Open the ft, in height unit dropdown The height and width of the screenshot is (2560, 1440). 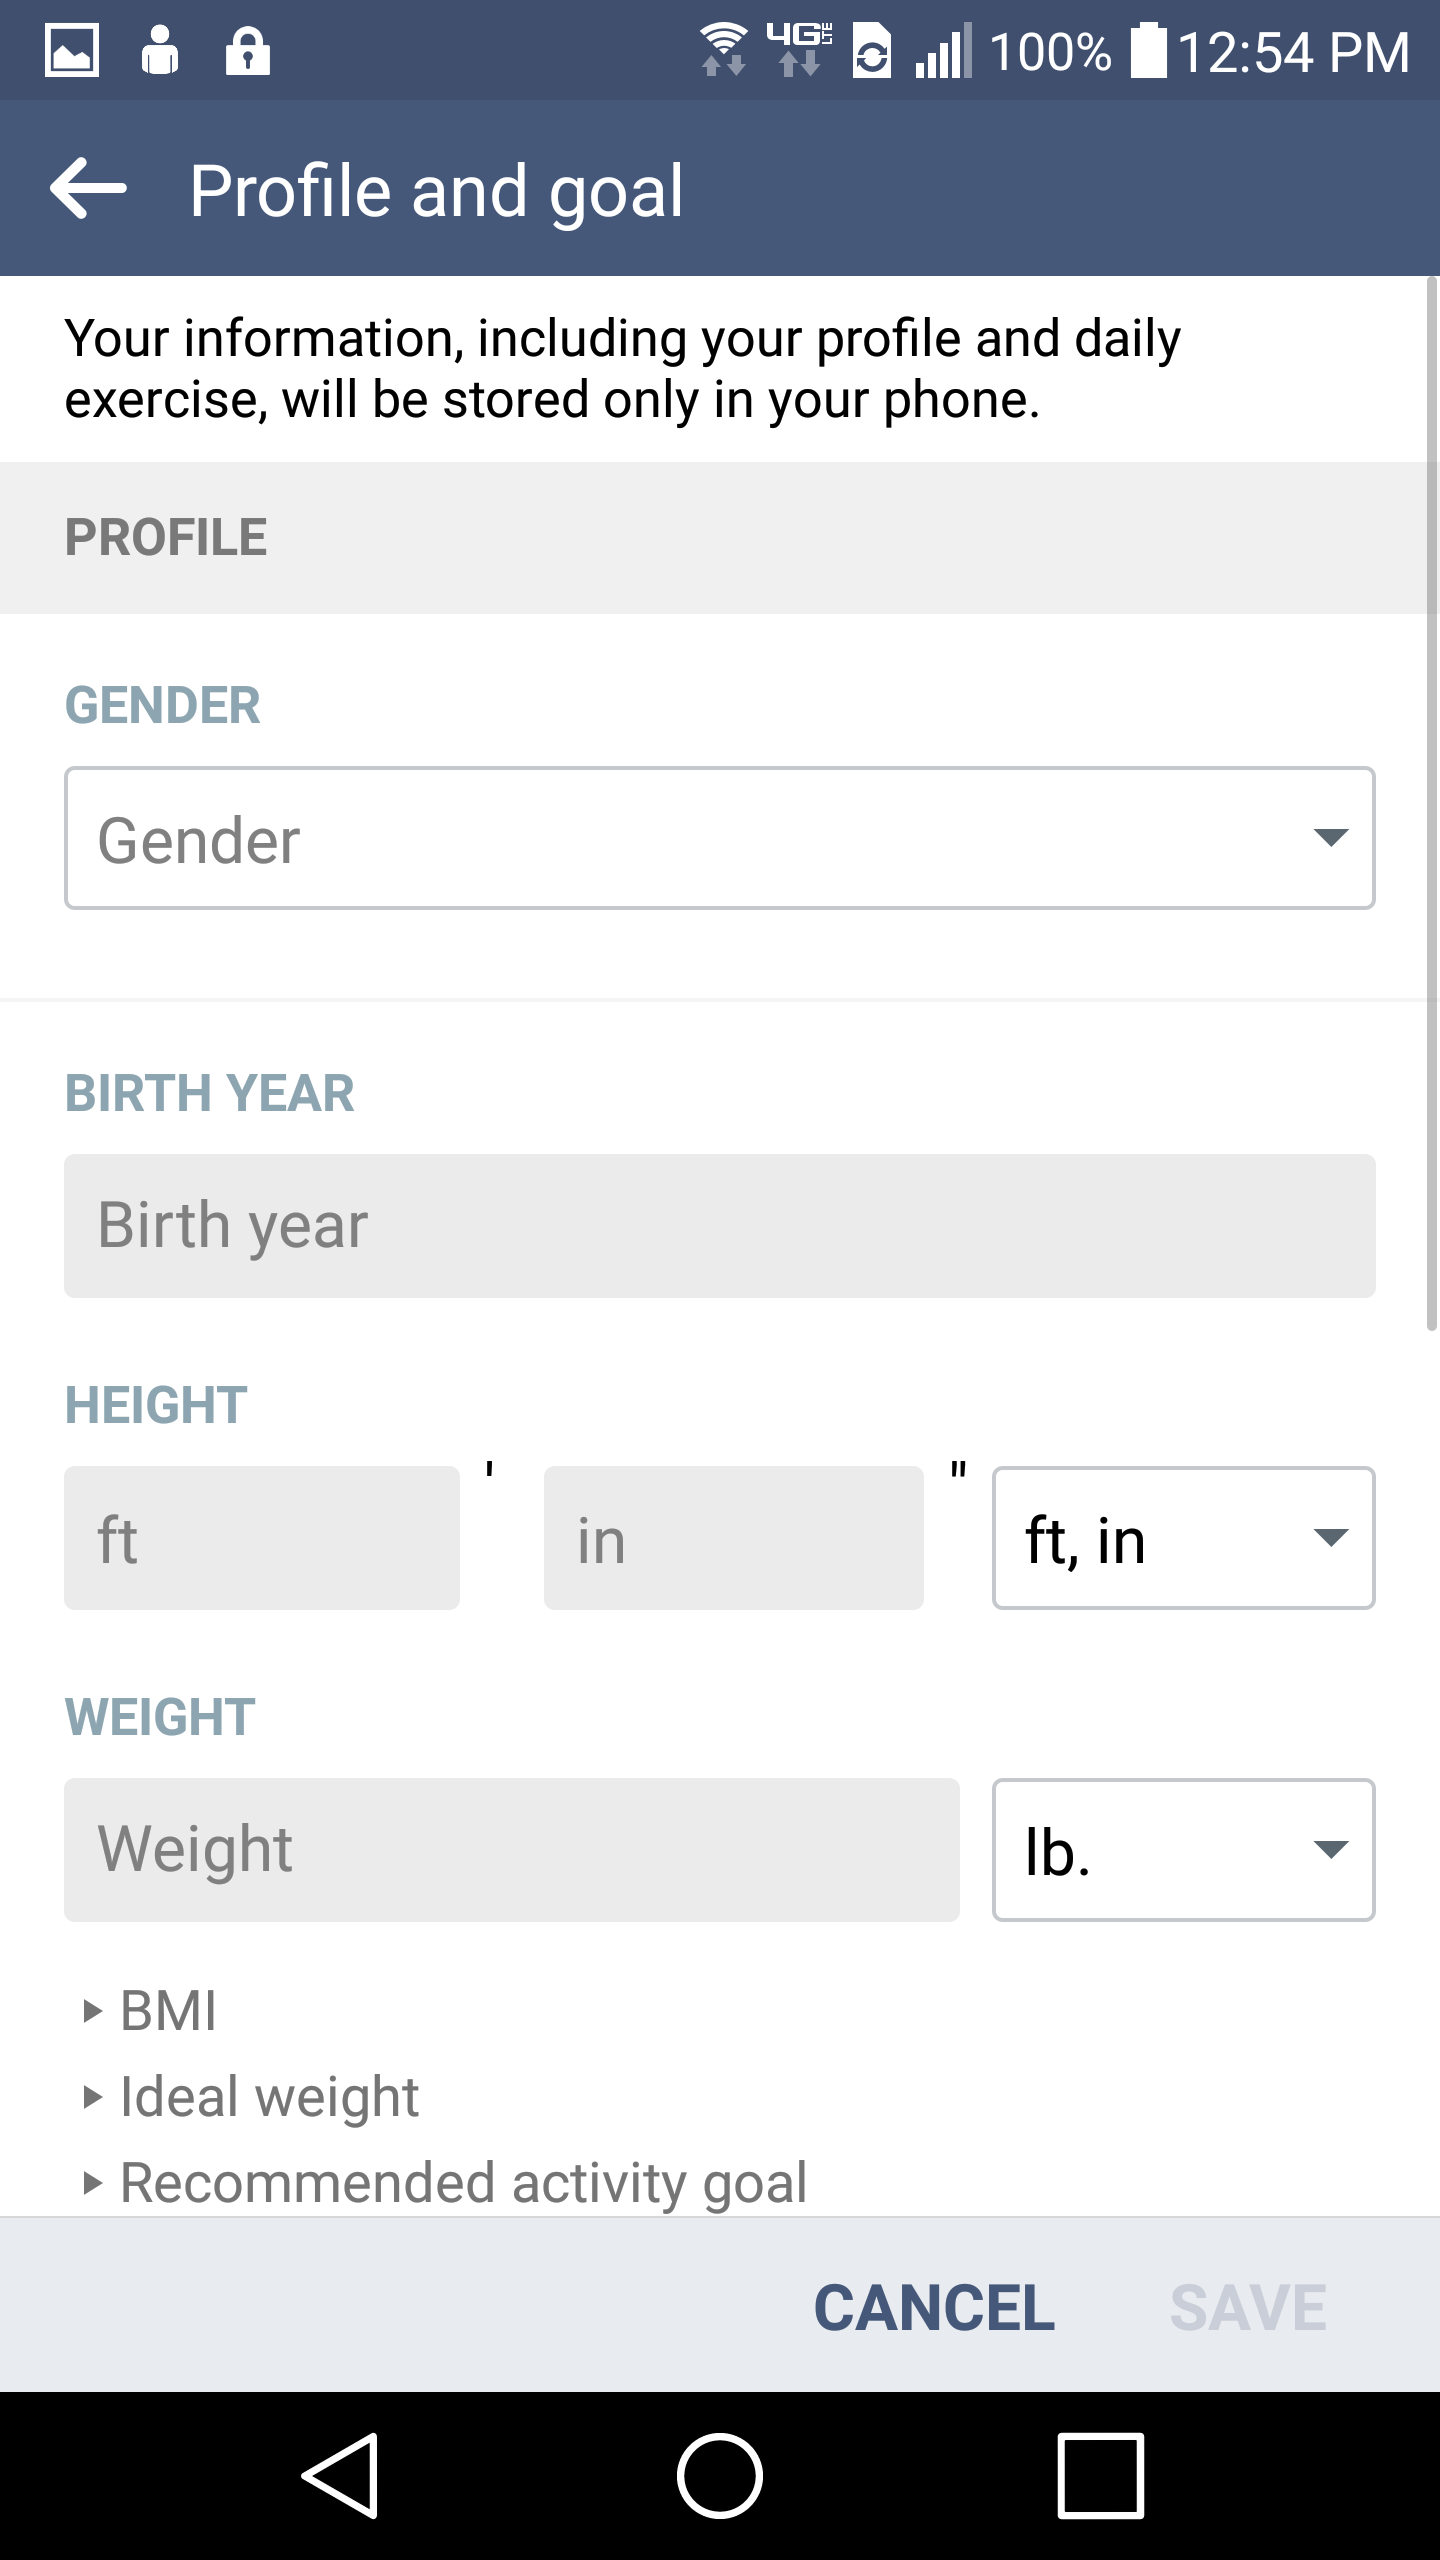1184,1538
